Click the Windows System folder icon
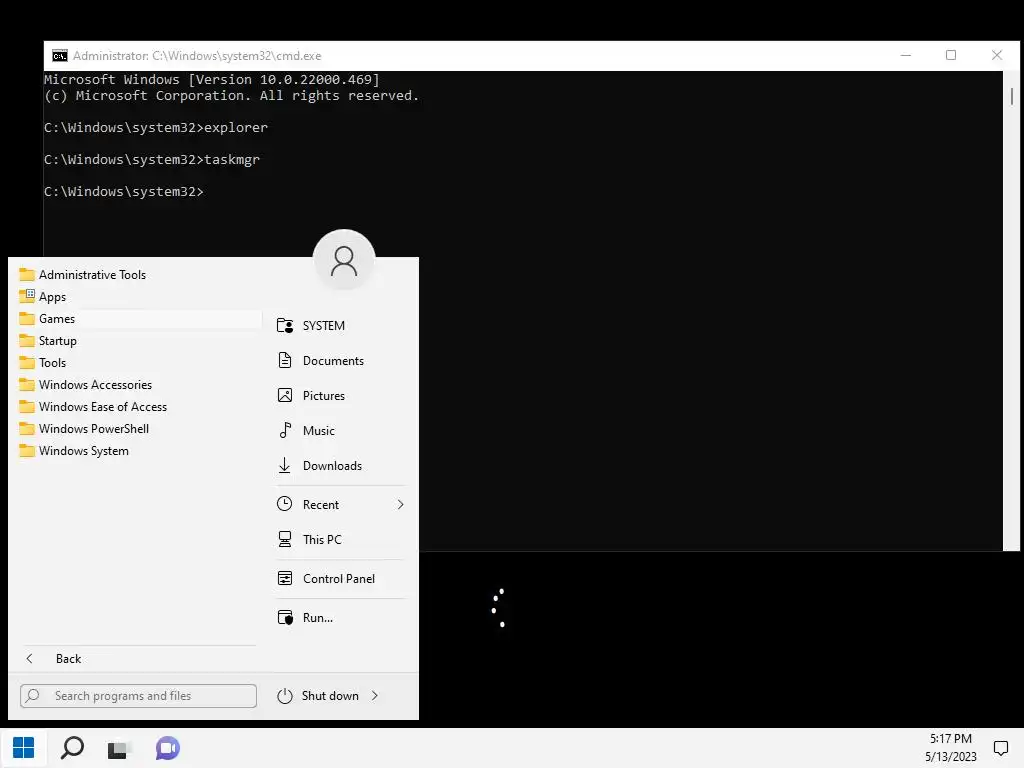This screenshot has width=1024, height=768. coord(27,451)
